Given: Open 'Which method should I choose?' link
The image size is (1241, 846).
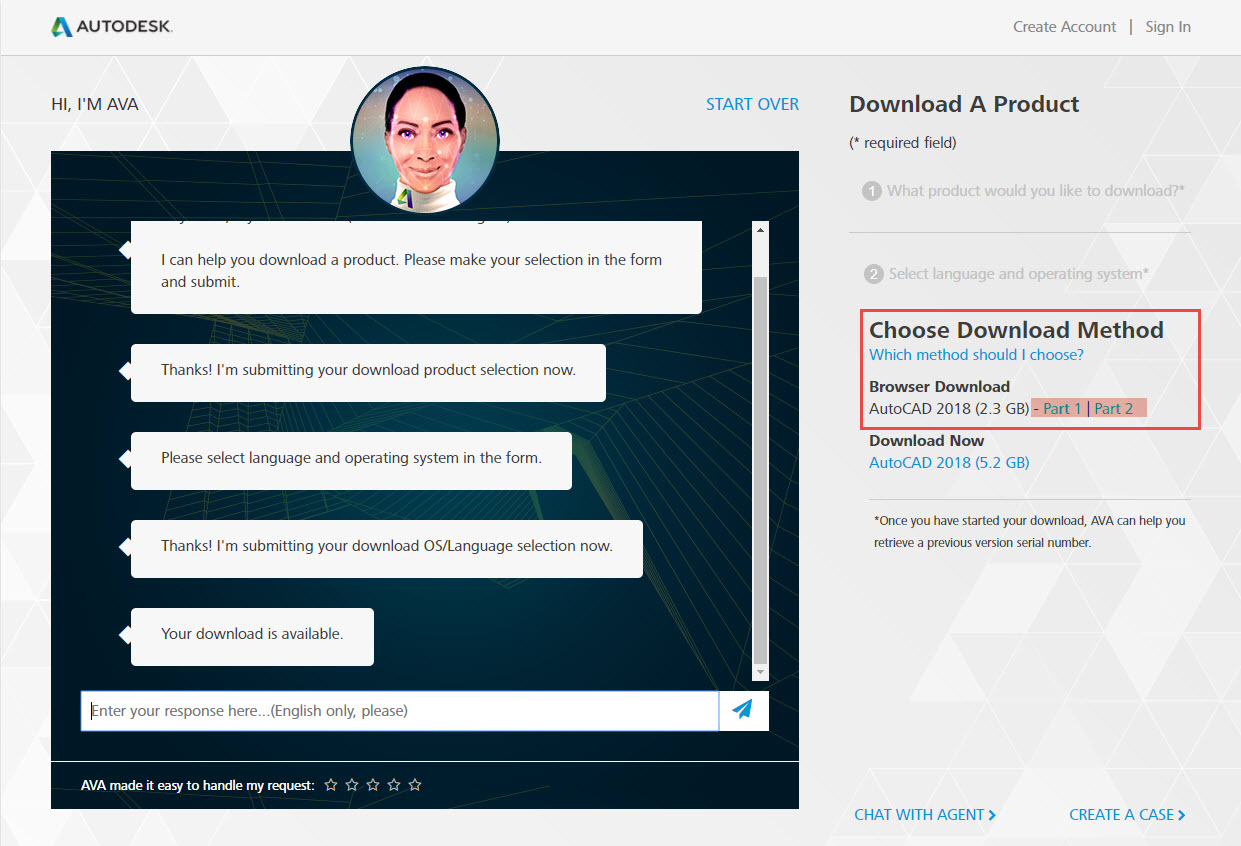Looking at the screenshot, I should tap(976, 355).
